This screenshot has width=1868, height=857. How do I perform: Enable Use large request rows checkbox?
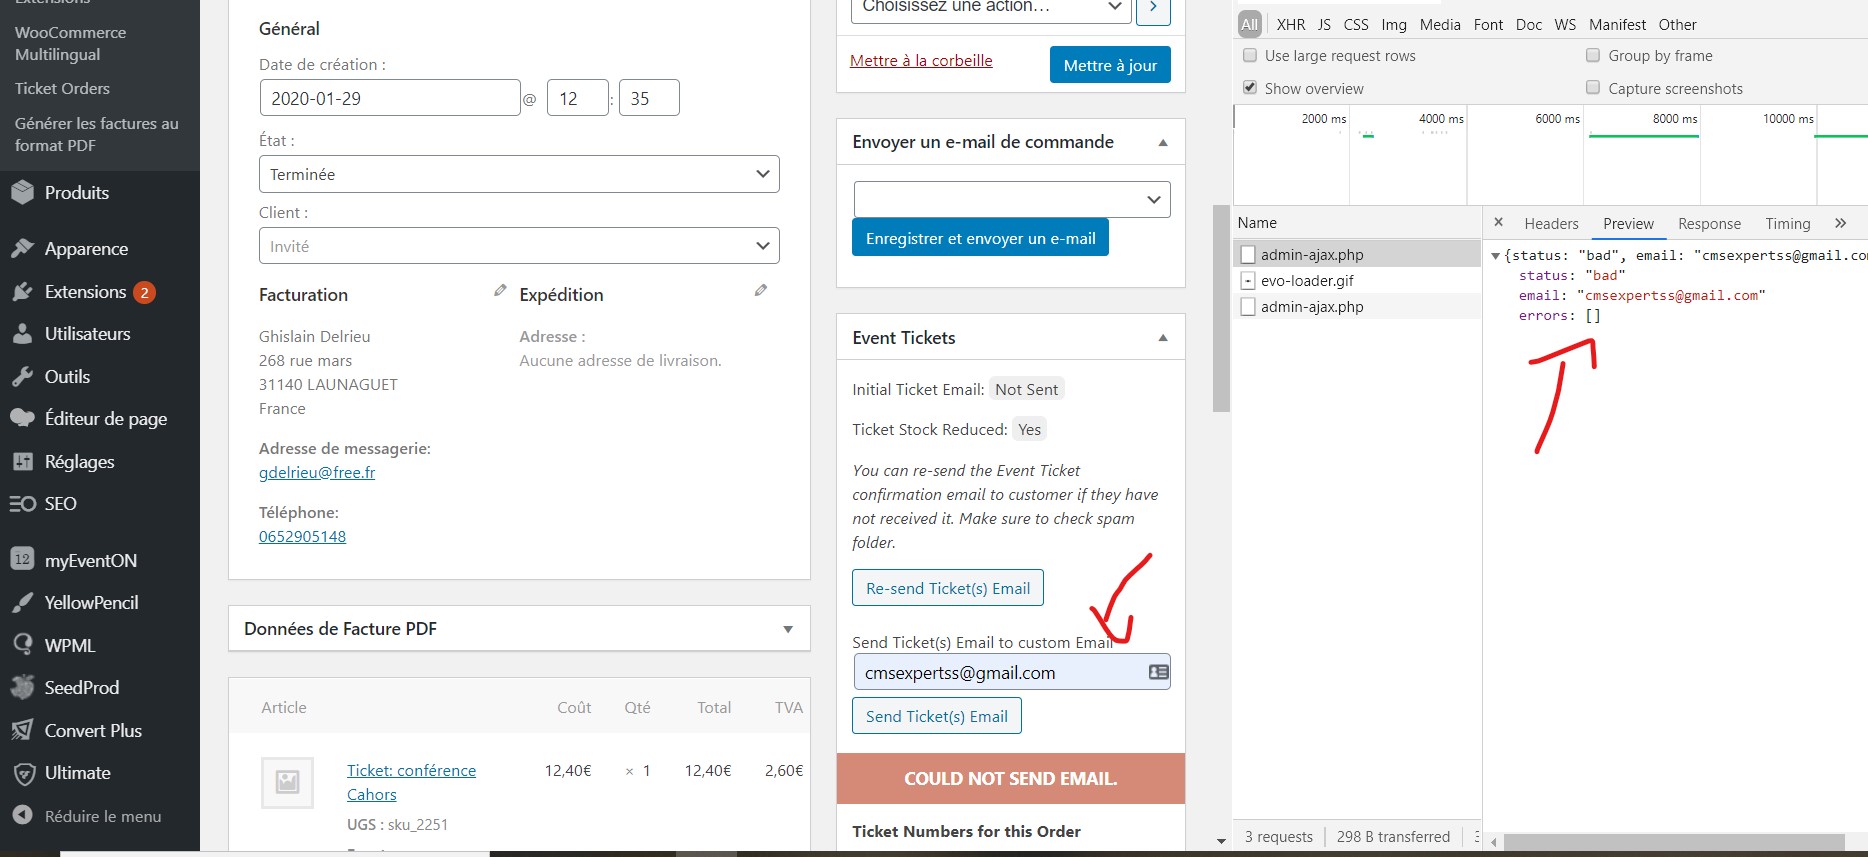pyautogui.click(x=1250, y=56)
